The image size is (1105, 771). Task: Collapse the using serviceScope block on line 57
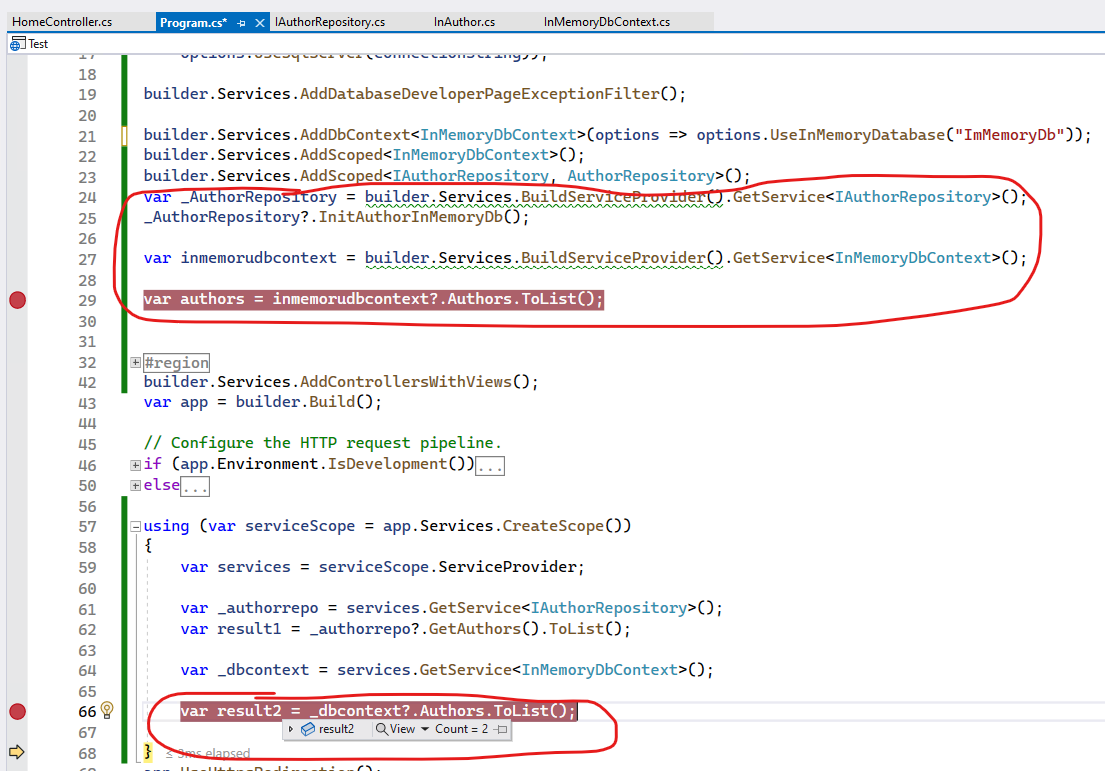pos(135,526)
